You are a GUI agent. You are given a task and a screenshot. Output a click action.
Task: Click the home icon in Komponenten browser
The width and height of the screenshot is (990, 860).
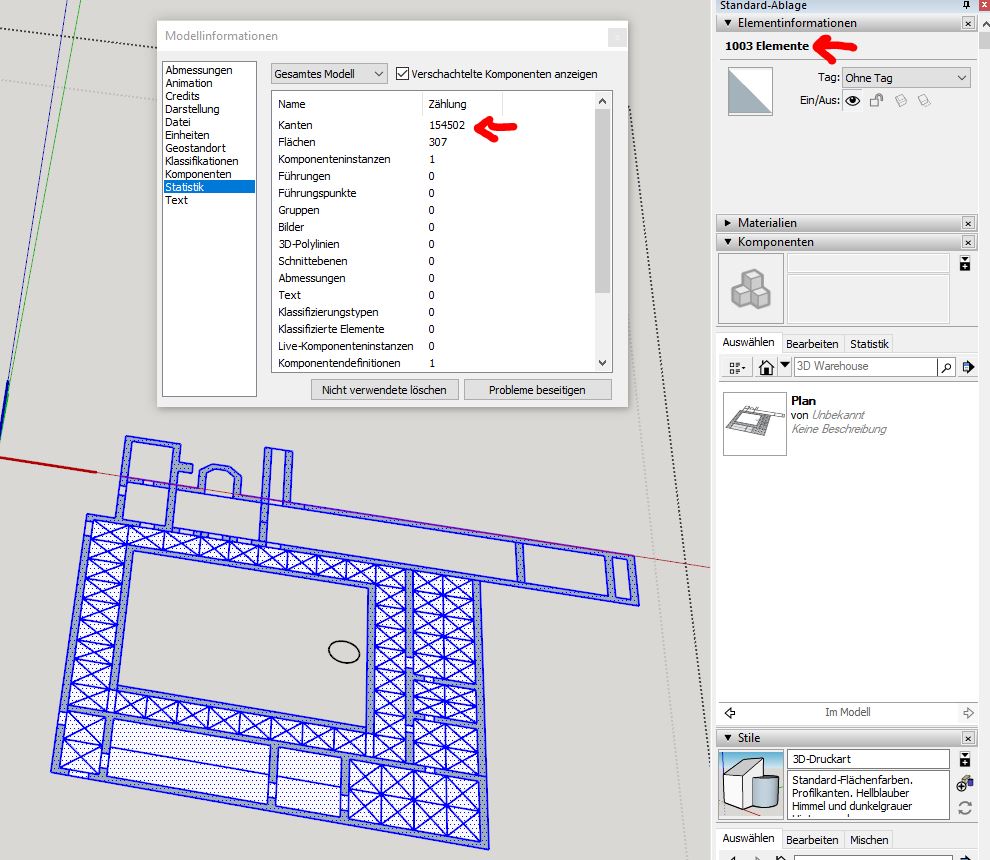tap(766, 367)
